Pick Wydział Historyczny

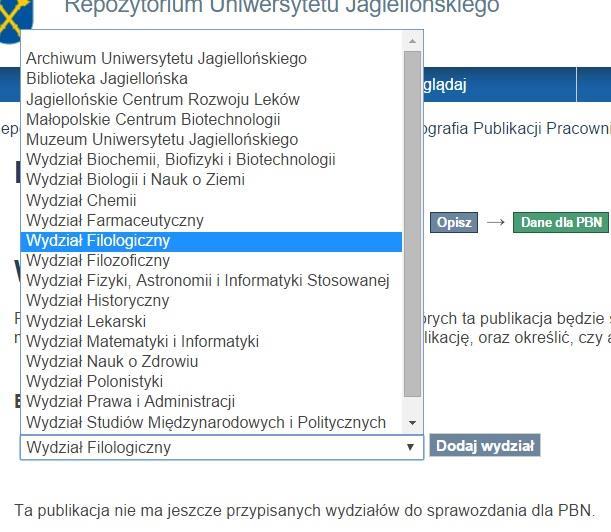pos(211,301)
